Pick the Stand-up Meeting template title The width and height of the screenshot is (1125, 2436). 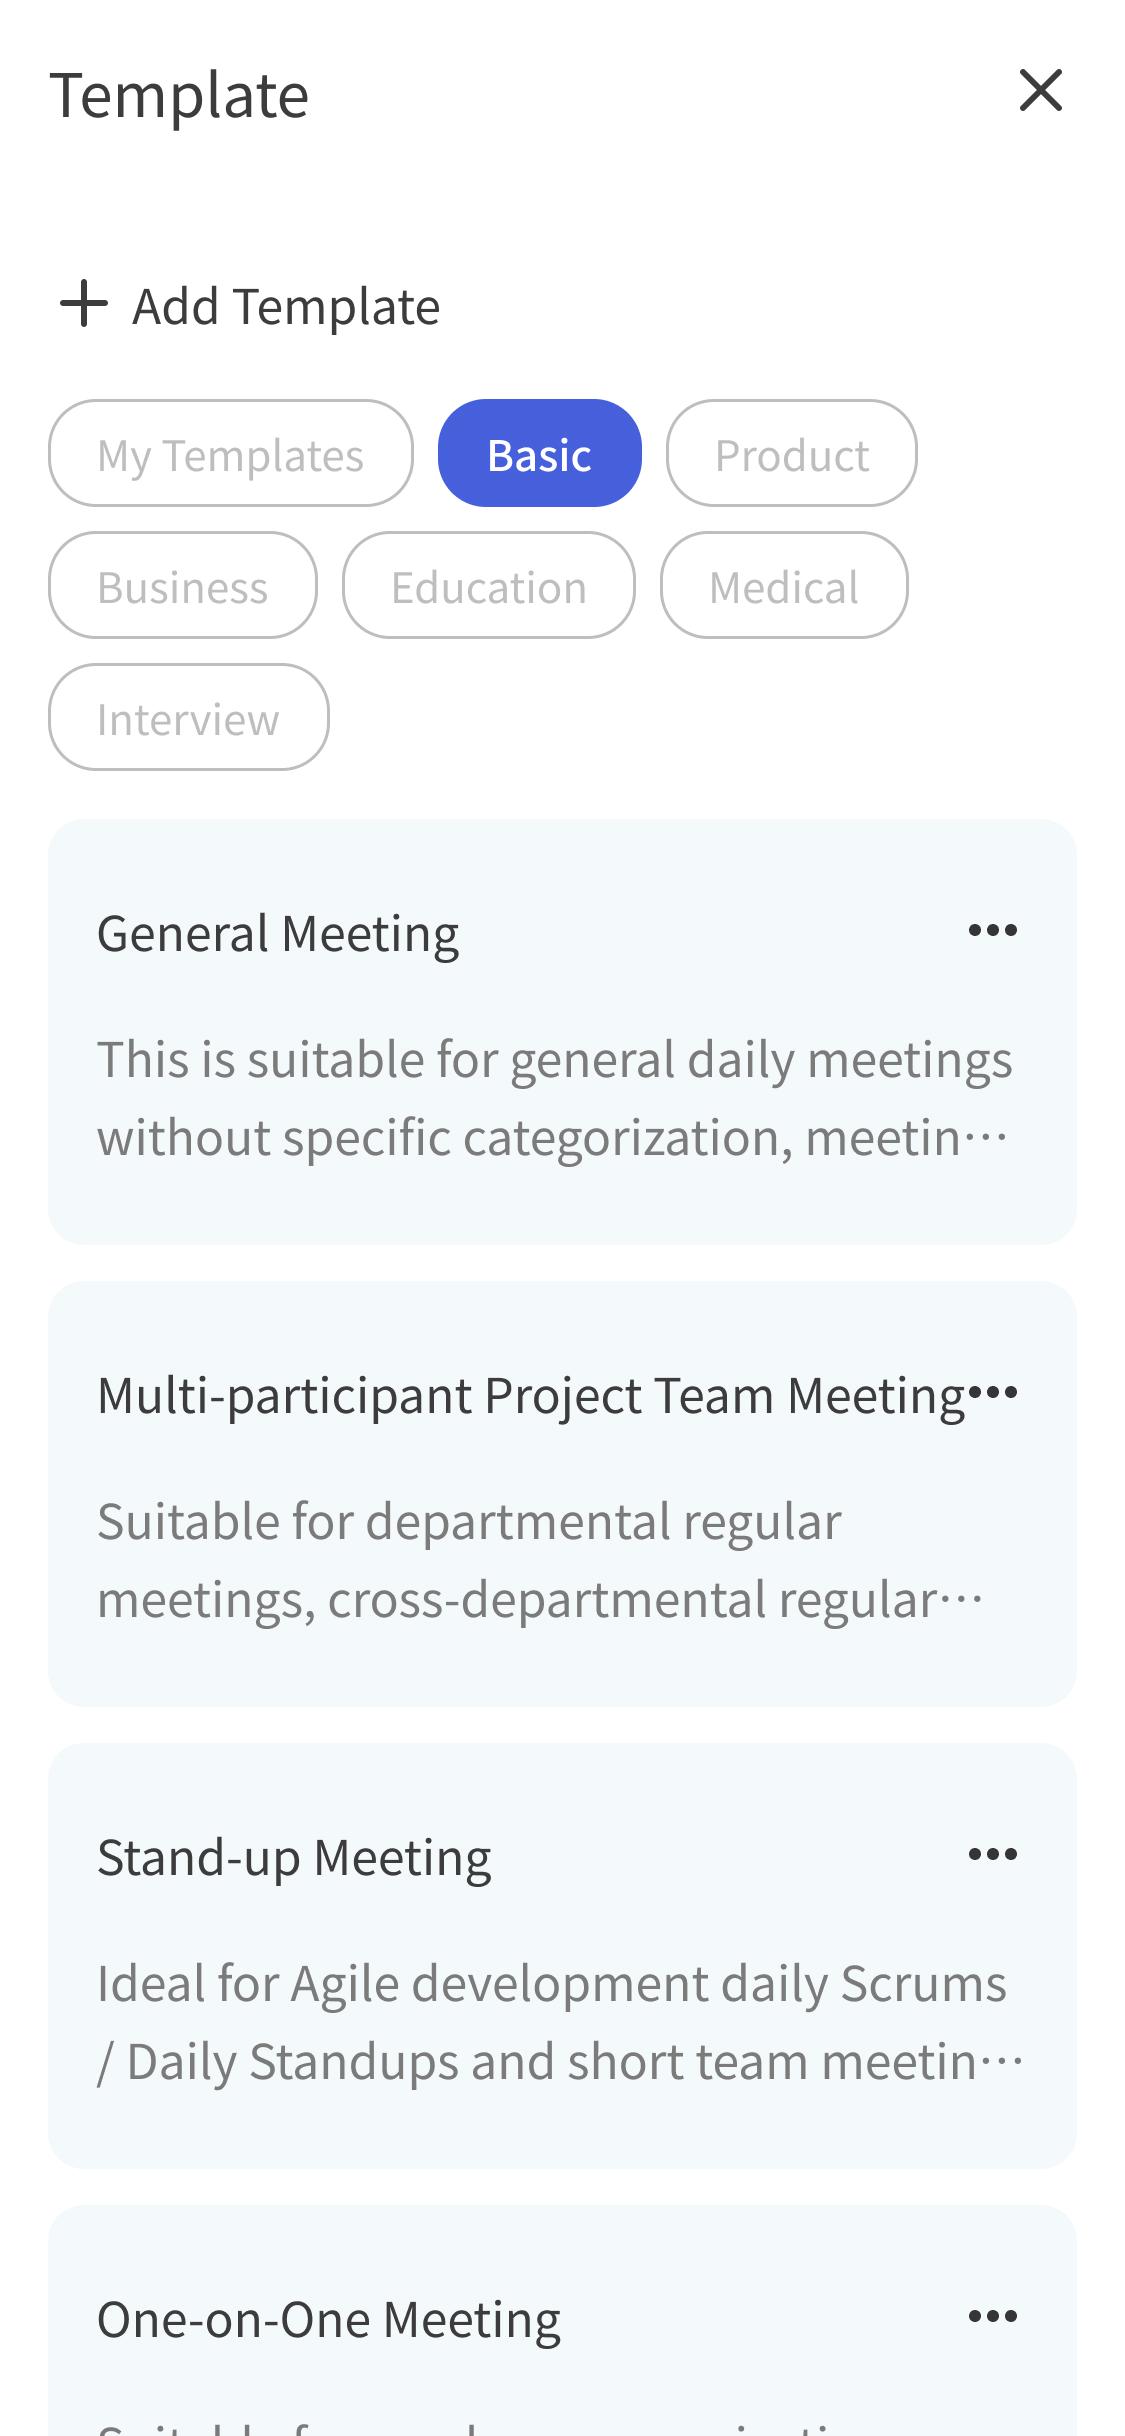294,1858
